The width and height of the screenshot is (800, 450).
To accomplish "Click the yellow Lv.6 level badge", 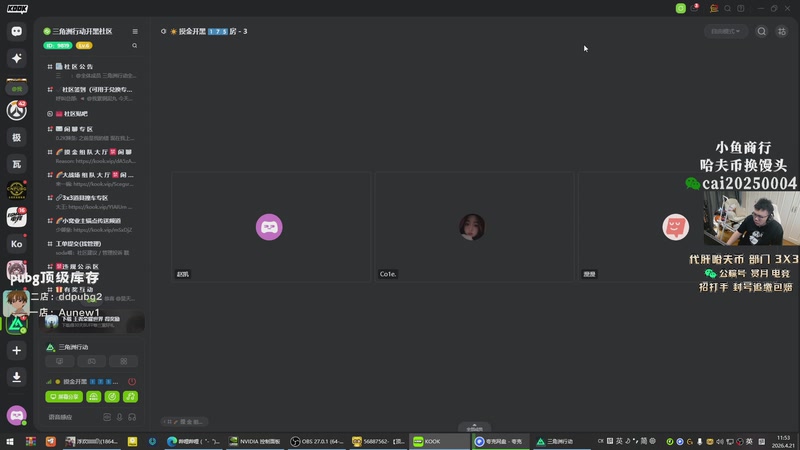I will point(84,46).
